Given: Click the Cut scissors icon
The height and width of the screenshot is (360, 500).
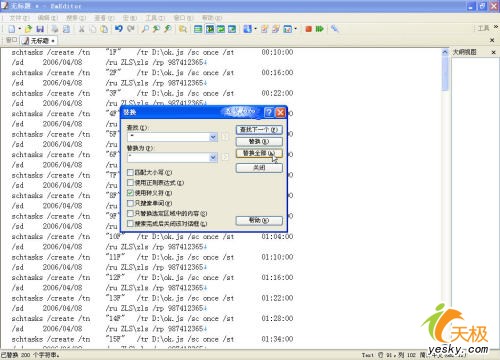Looking at the screenshot, I should (x=81, y=29).
